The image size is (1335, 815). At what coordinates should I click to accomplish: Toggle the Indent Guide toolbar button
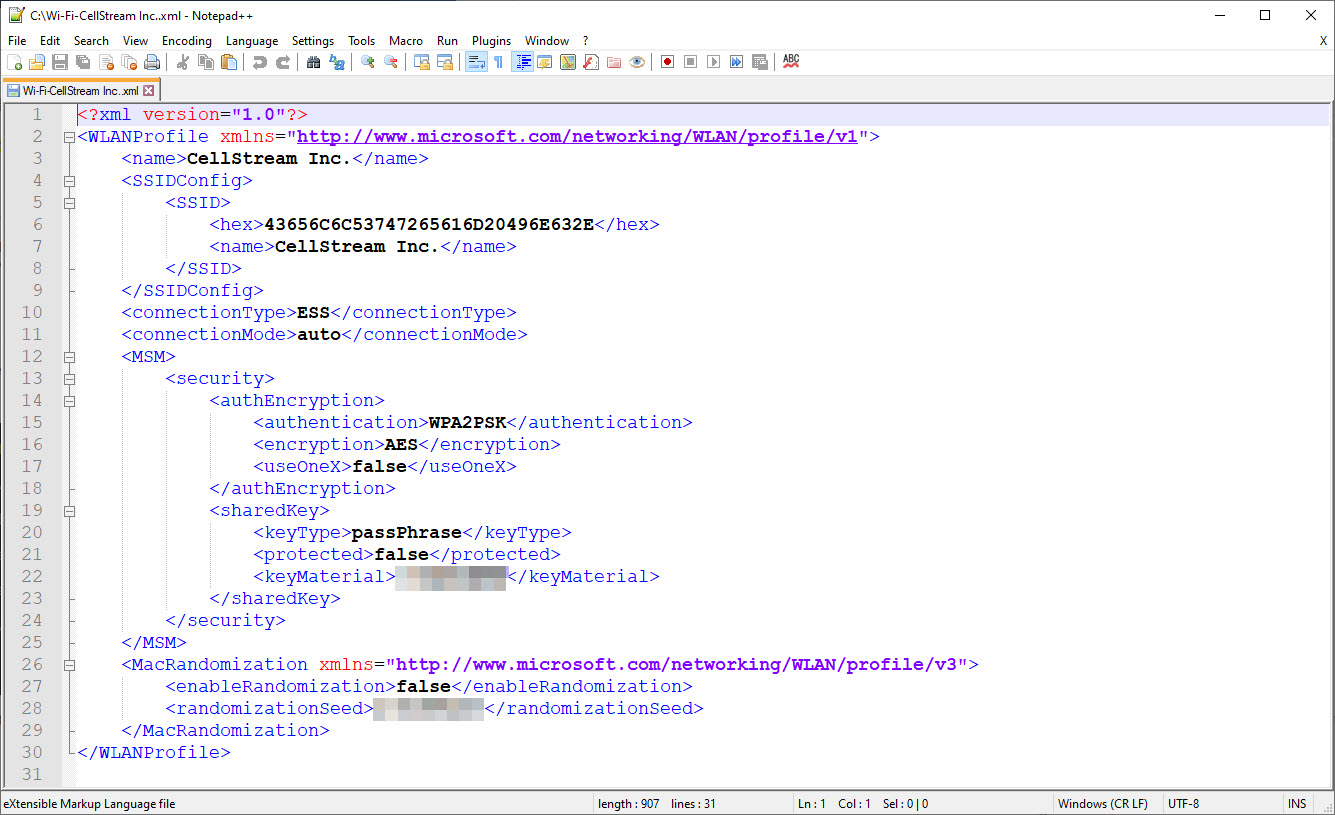point(522,62)
